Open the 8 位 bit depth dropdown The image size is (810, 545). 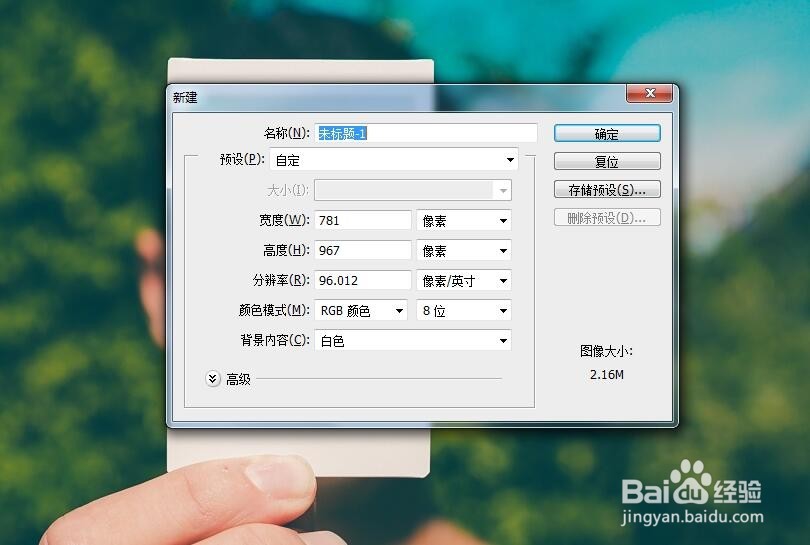point(464,310)
